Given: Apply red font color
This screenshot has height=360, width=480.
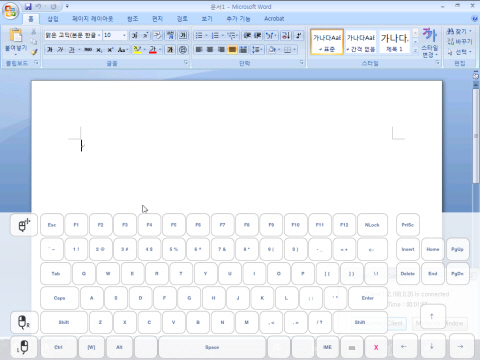Looking at the screenshot, I should pos(153,50).
